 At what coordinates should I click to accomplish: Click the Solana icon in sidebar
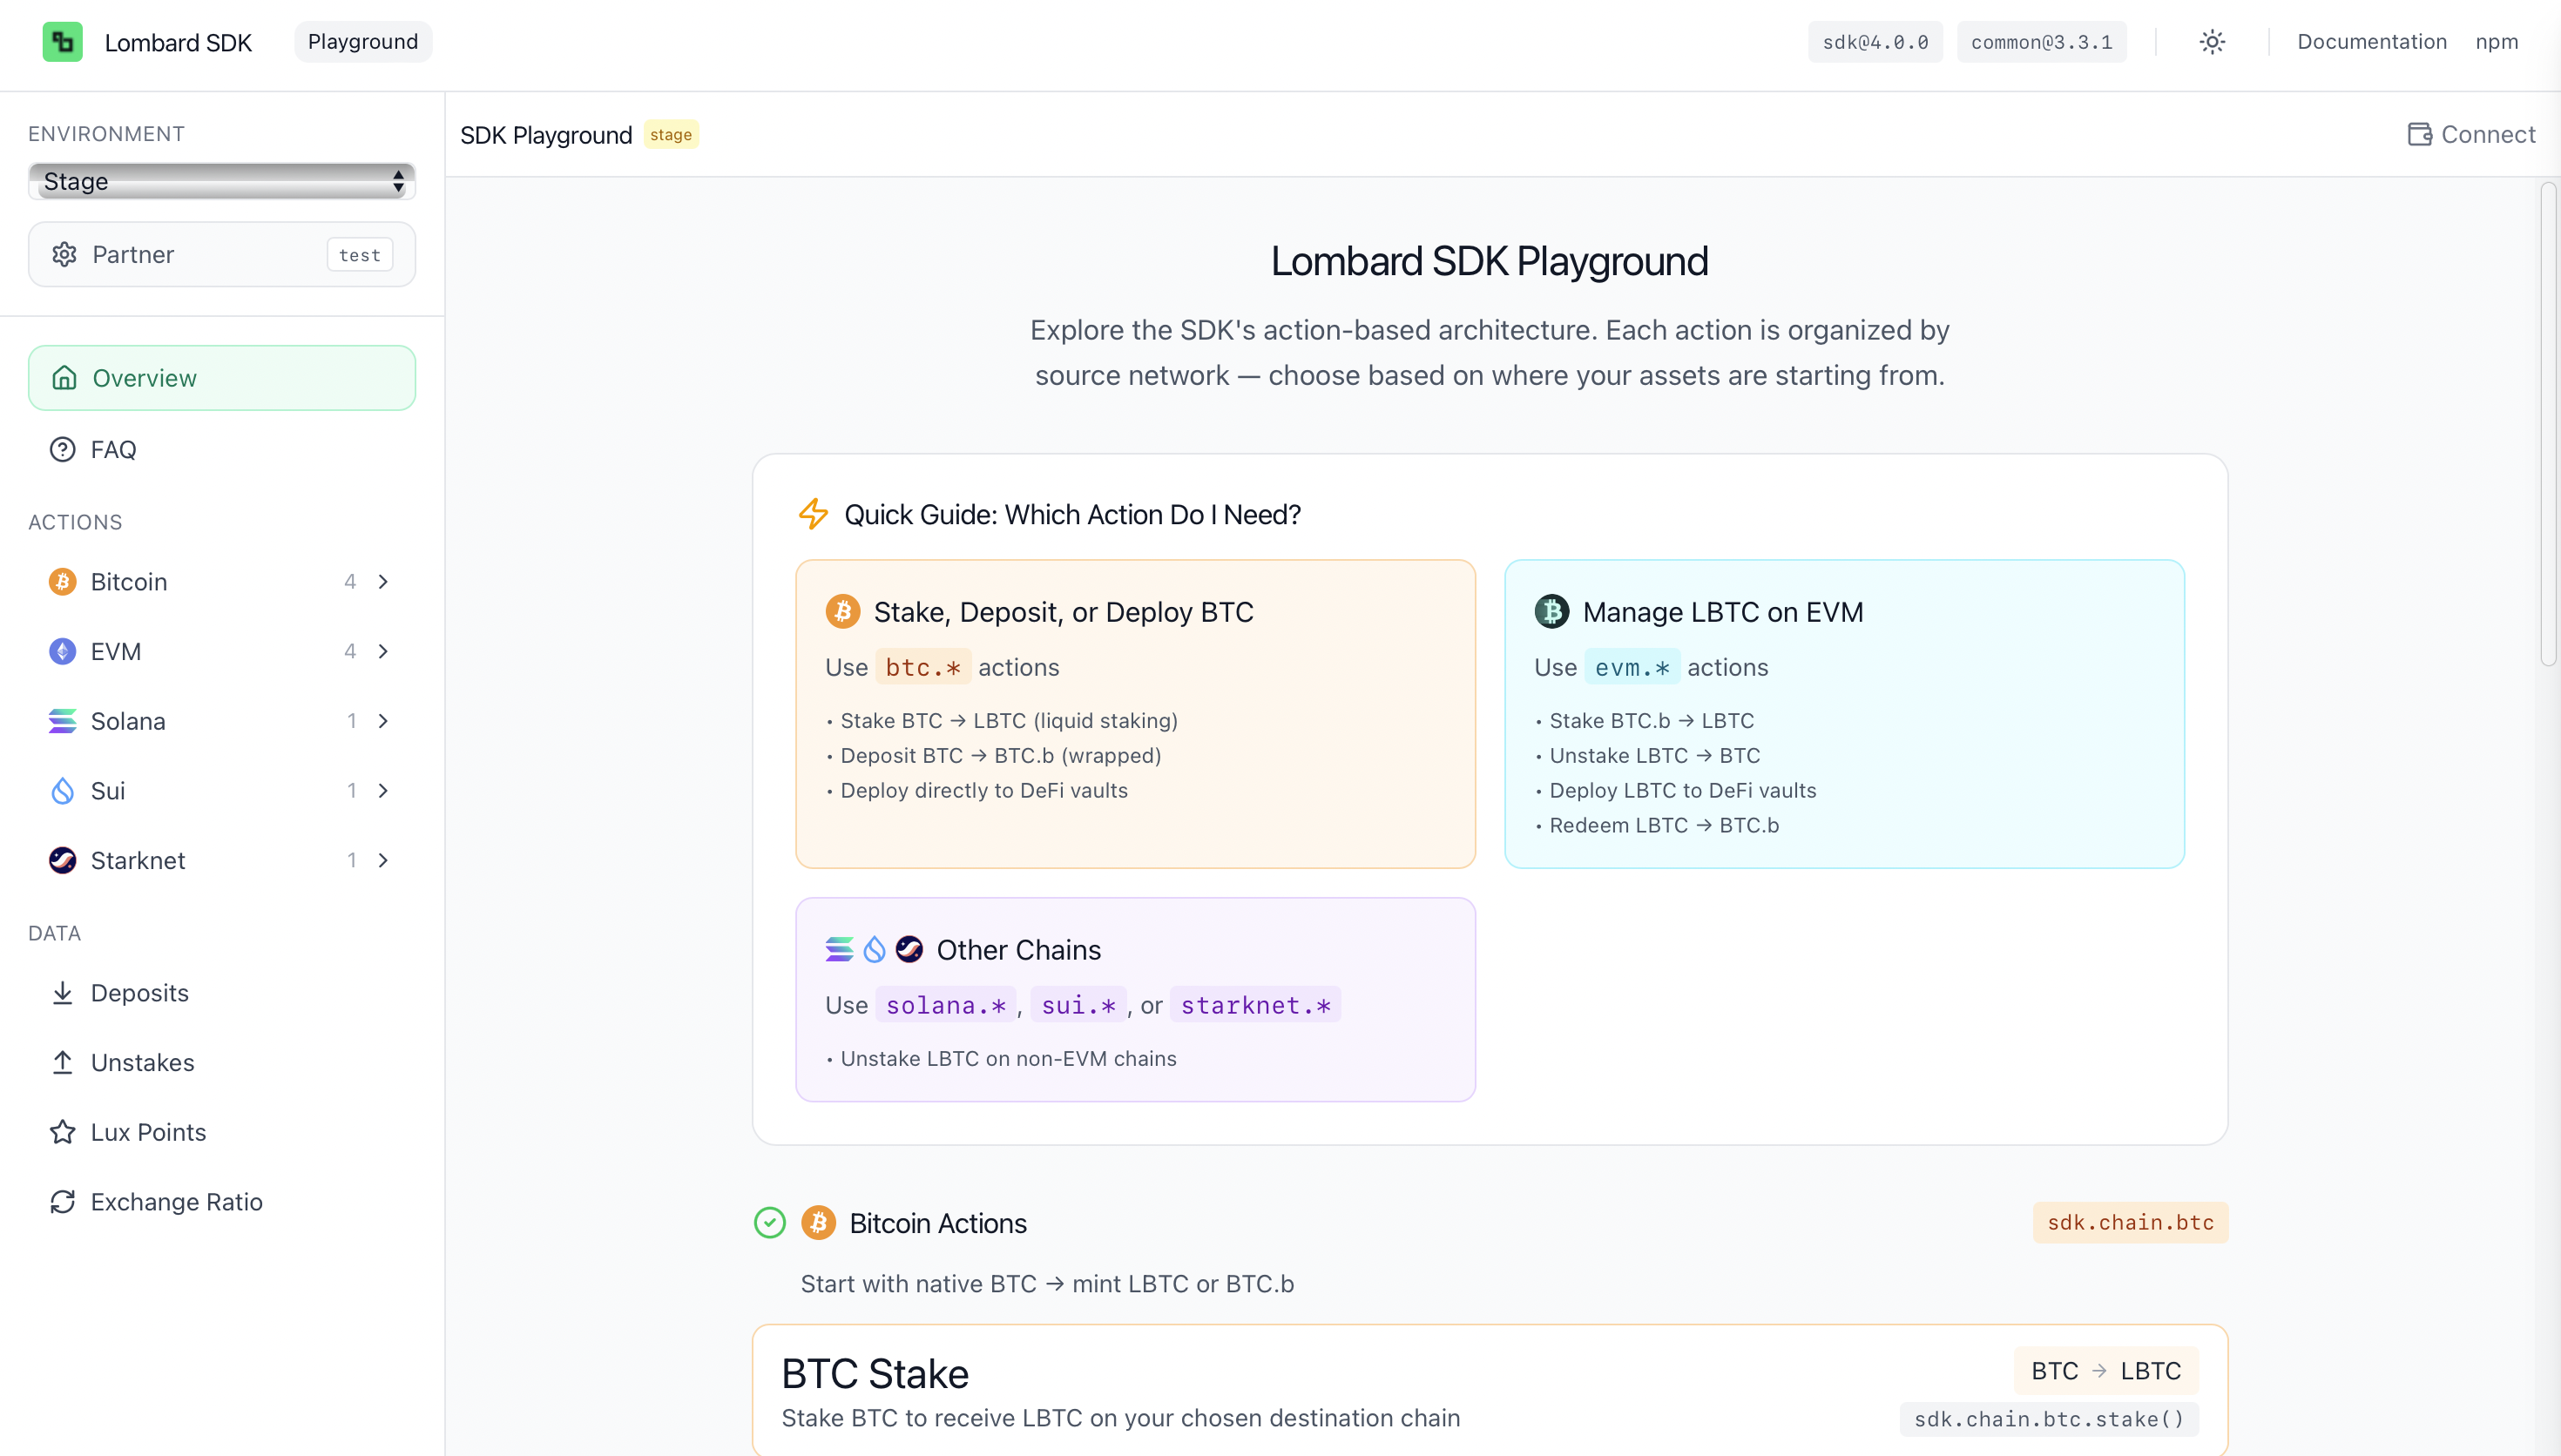[62, 720]
